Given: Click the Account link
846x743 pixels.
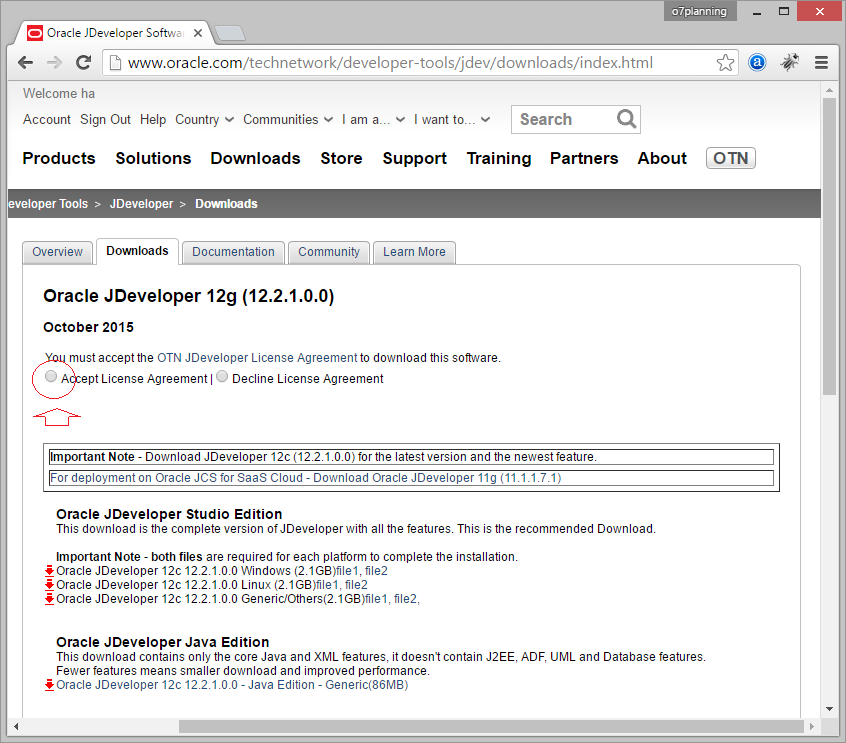Looking at the screenshot, I should [x=46, y=119].
